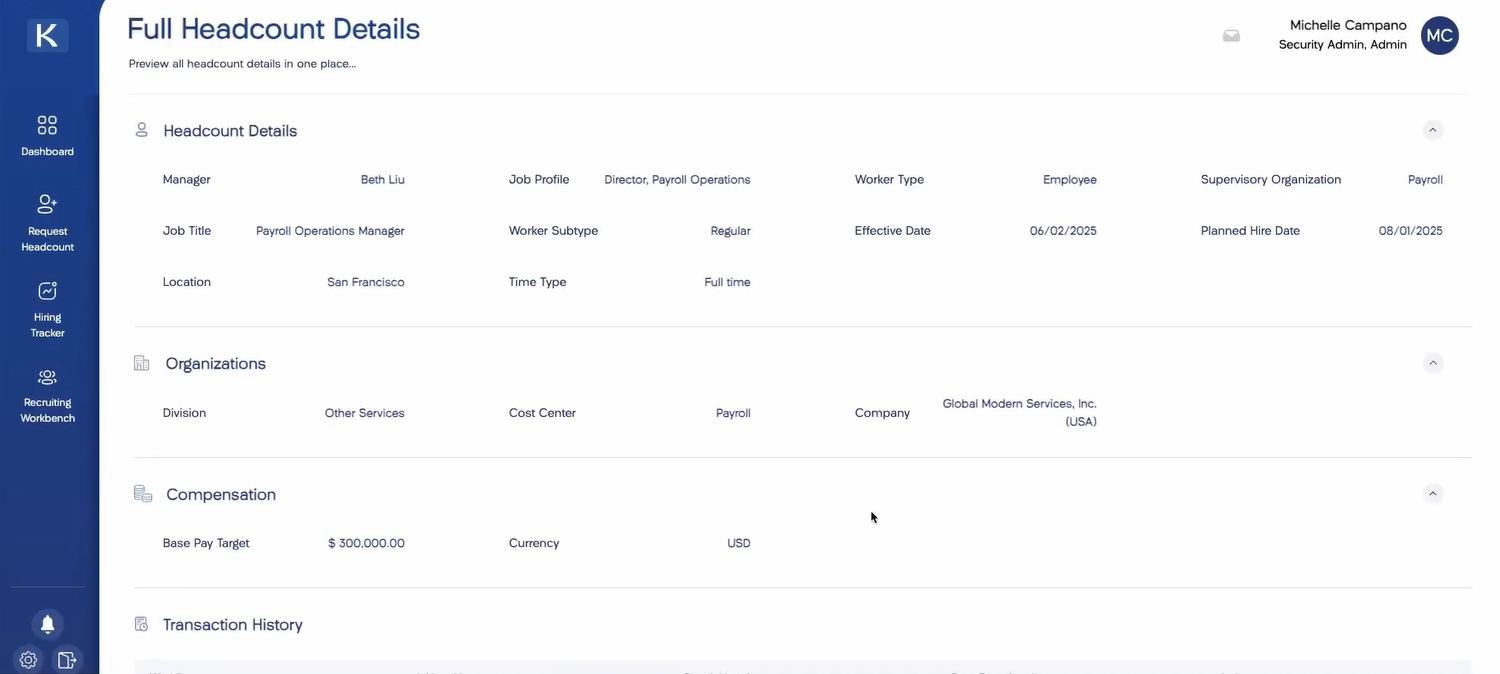The height and width of the screenshot is (674, 1500).
Task: Click the Headcount Details section heading
Action: point(230,131)
